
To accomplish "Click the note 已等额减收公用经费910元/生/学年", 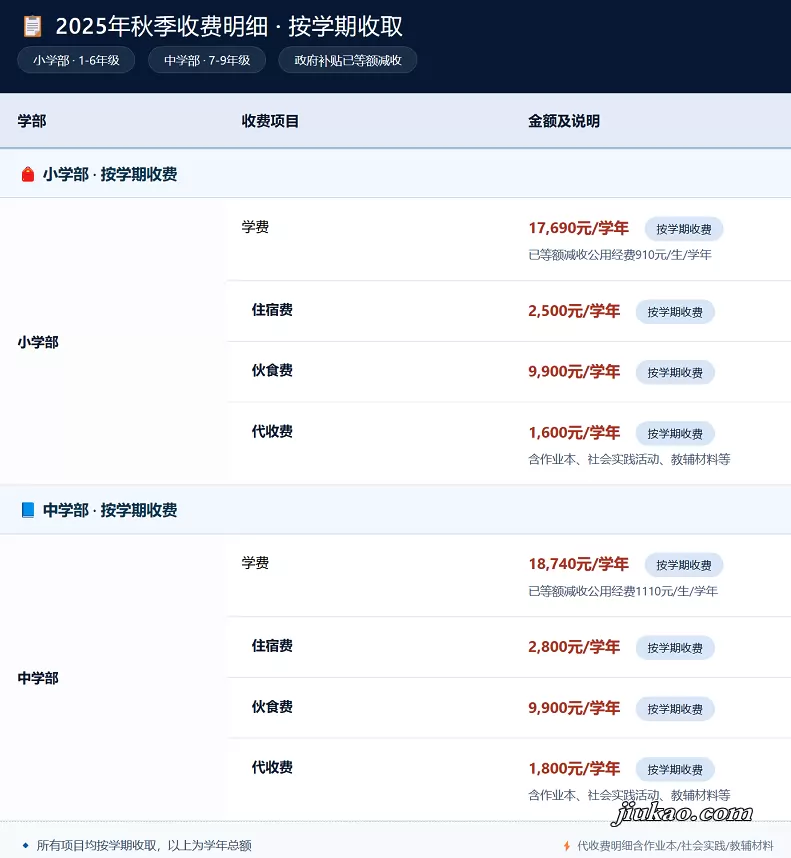I will tap(620, 255).
